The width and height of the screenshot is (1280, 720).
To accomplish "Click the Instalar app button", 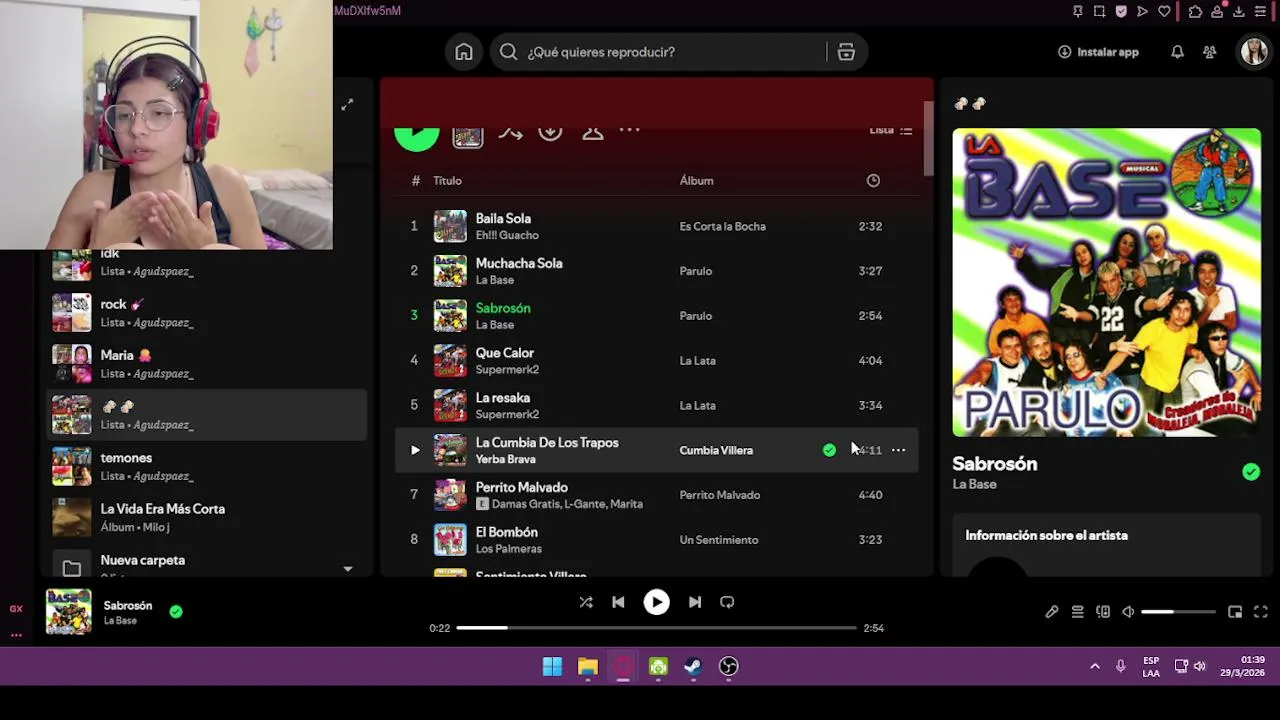I will 1098,52.
